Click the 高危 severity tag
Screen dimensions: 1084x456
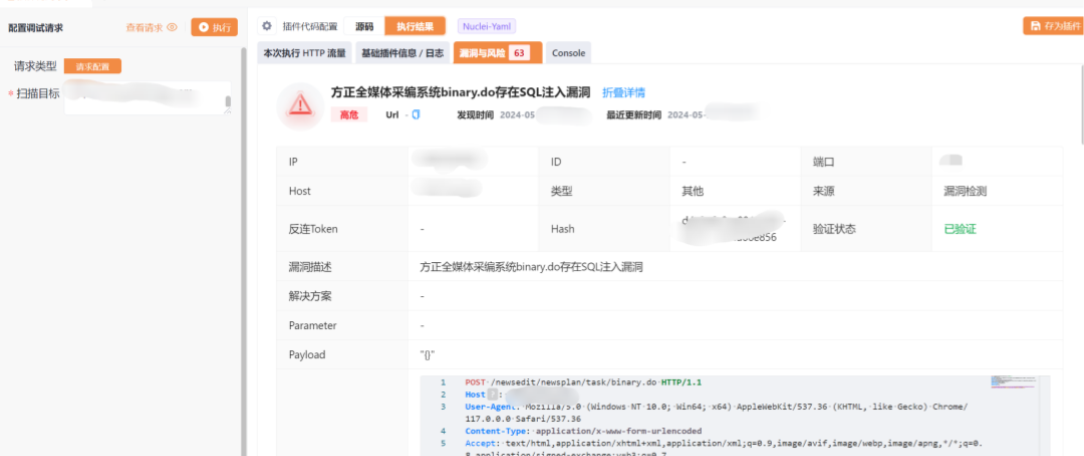349,115
